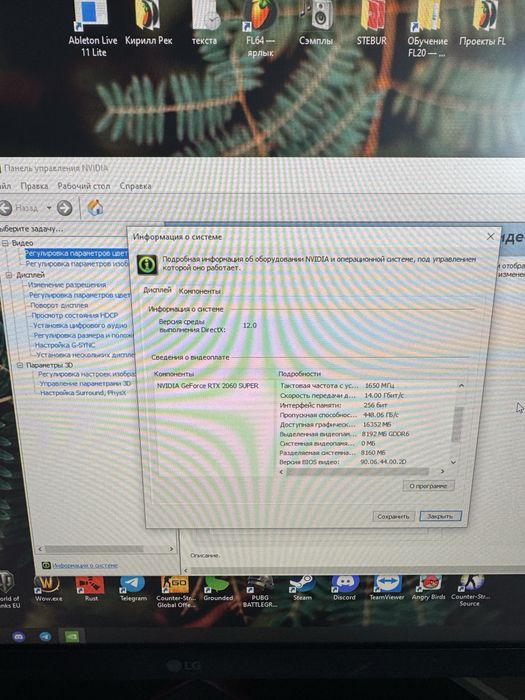The image size is (525, 700).
Task: Click the Выделенная видеопамять 8192 МБ GDDR6 row
Action: pyautogui.click(x=345, y=434)
